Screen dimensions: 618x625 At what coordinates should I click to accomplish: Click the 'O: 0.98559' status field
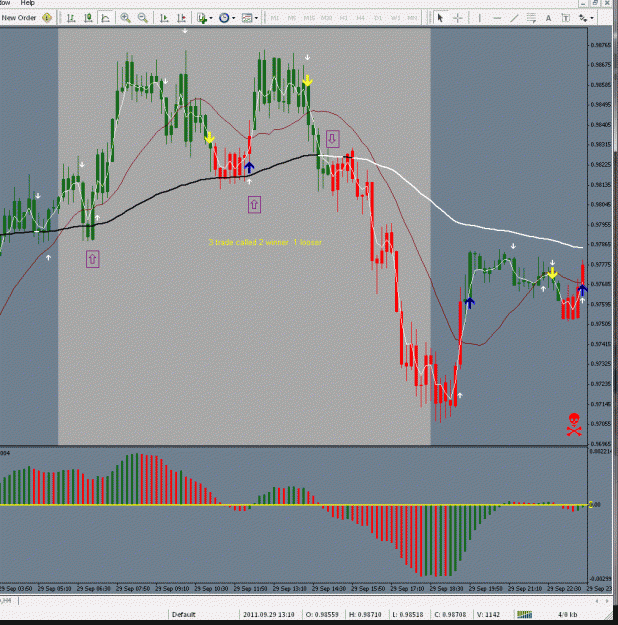(x=321, y=614)
